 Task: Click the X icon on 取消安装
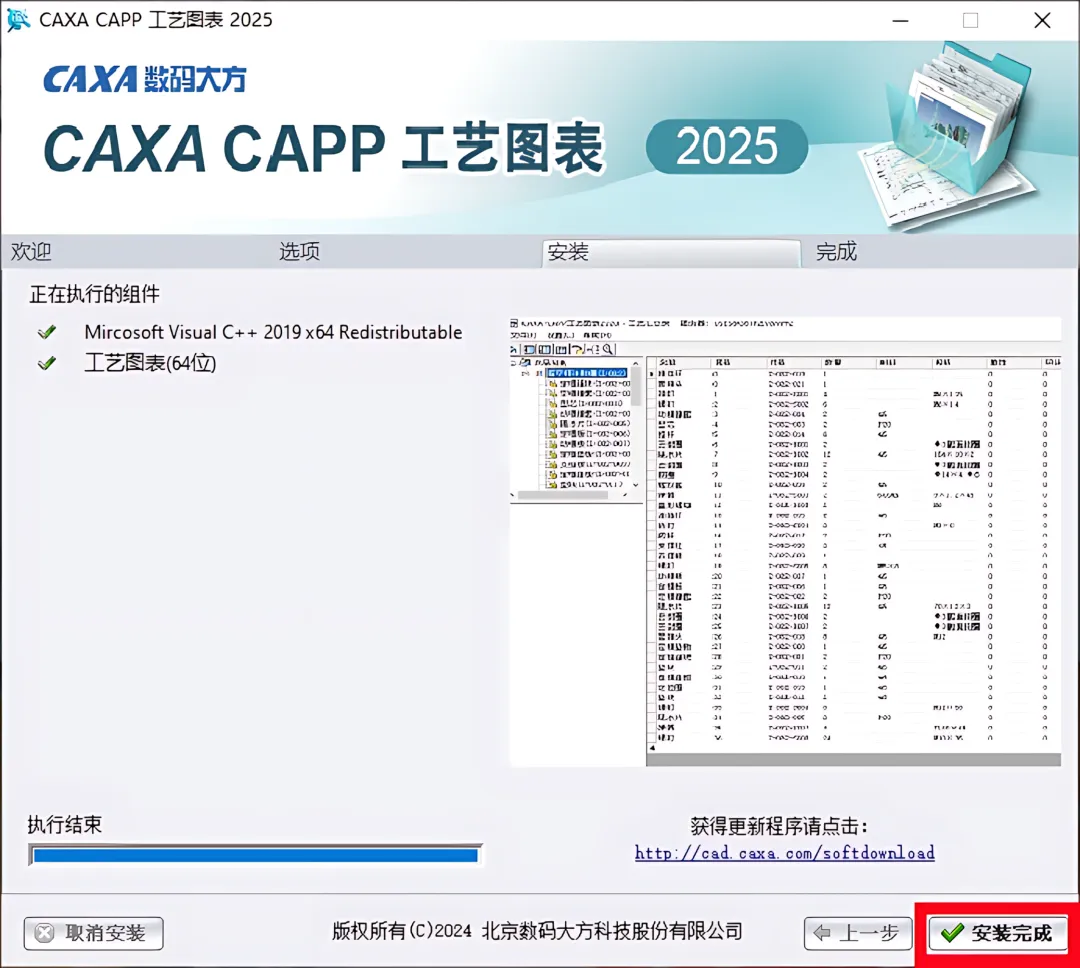pyautogui.click(x=45, y=934)
